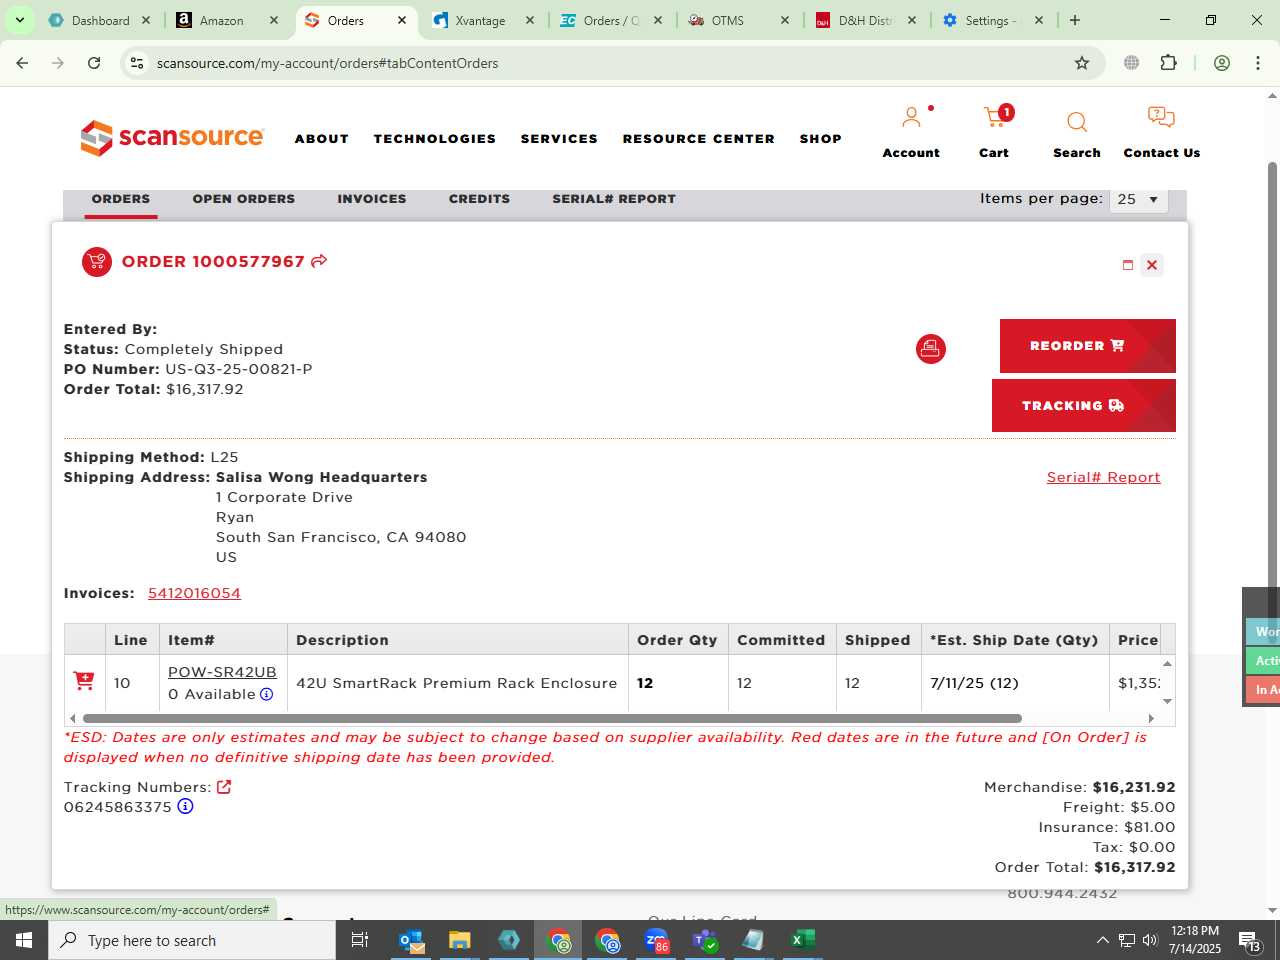Screen dimensions: 1280x960
Task: Open the Windows Start menu
Action: point(24,940)
